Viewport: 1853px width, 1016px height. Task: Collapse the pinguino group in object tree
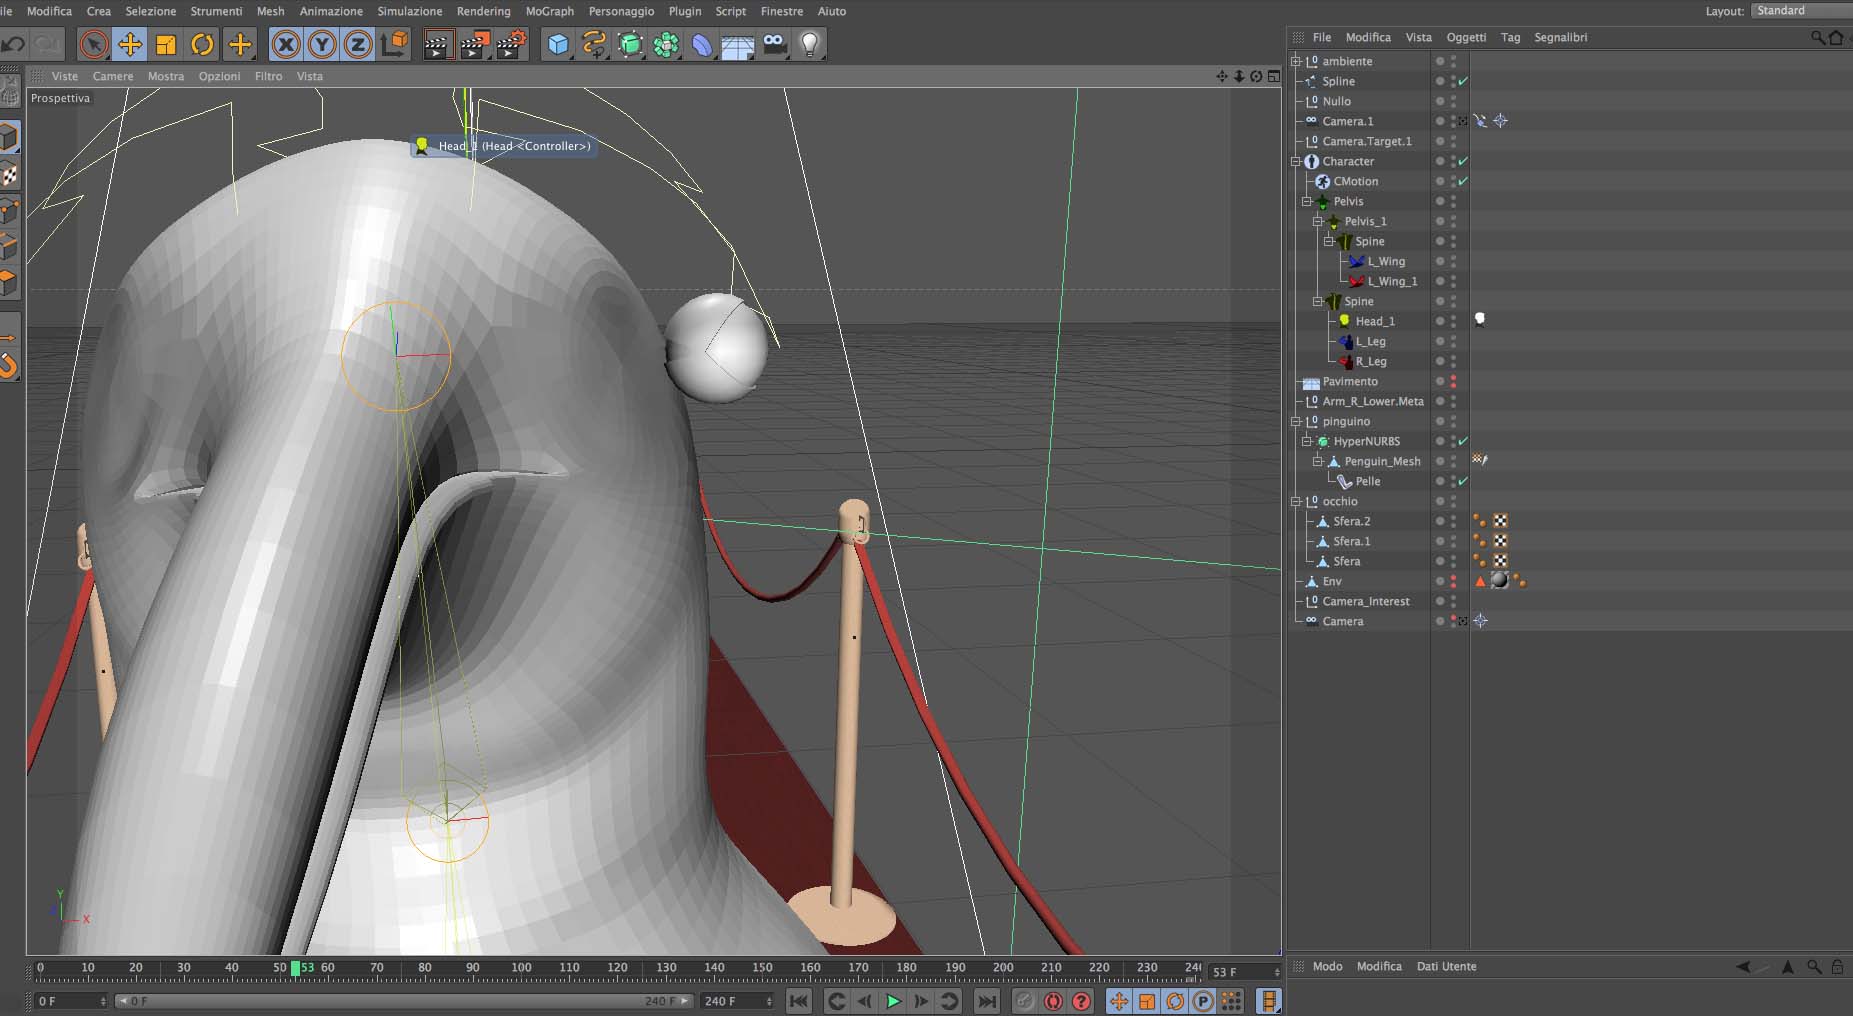(x=1297, y=421)
